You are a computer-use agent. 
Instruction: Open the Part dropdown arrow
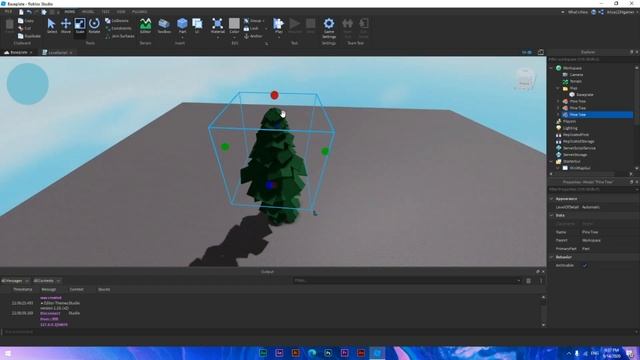click(x=182, y=38)
